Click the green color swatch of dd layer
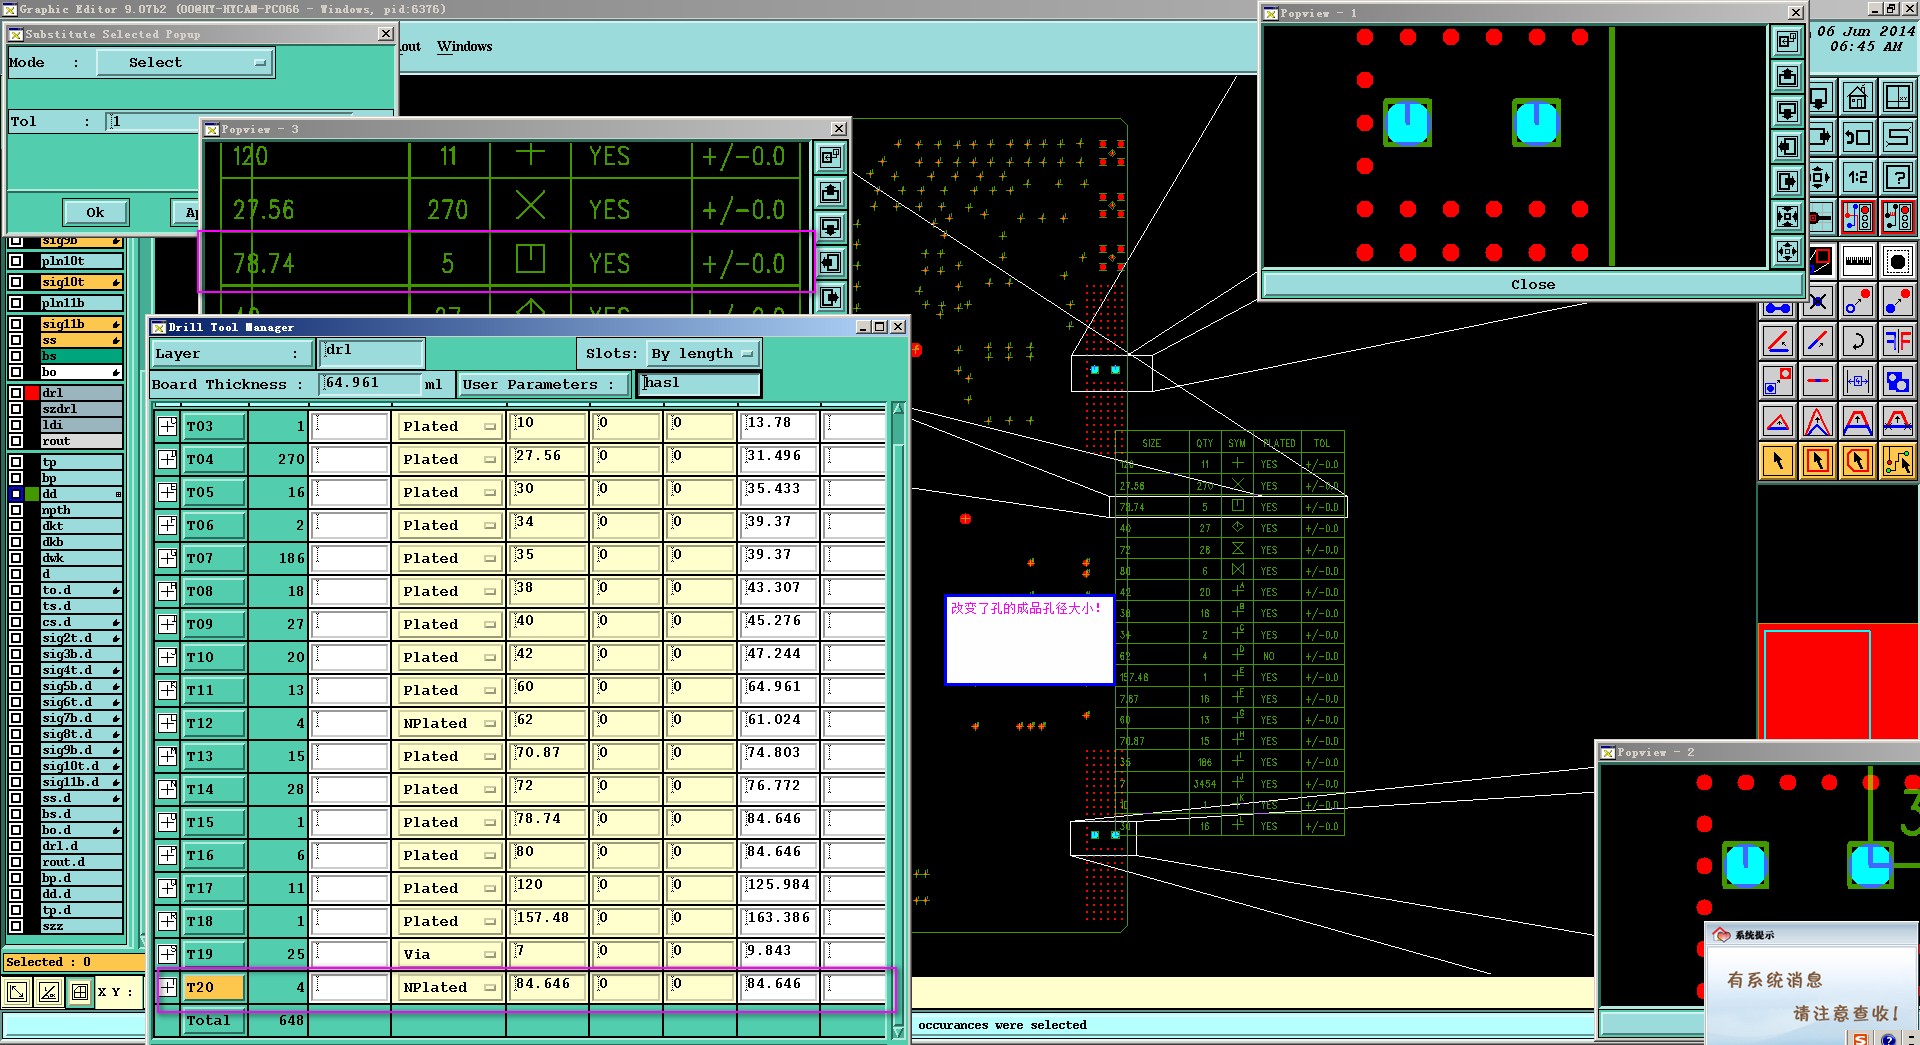The height and width of the screenshot is (1045, 1920). (32, 494)
